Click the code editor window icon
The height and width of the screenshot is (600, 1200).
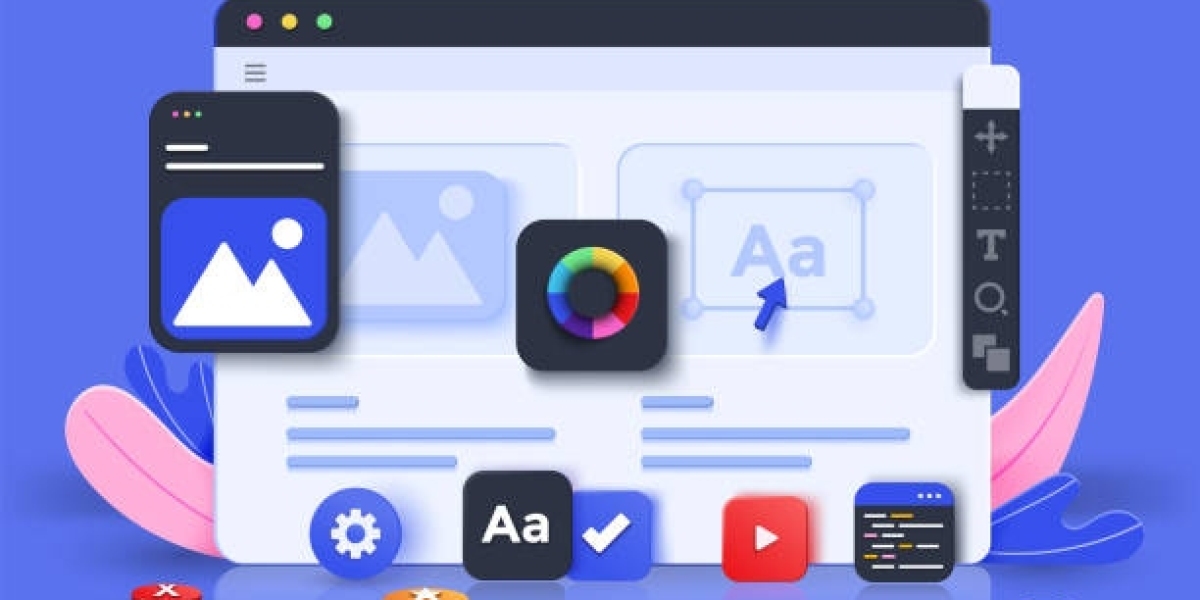[x=904, y=532]
